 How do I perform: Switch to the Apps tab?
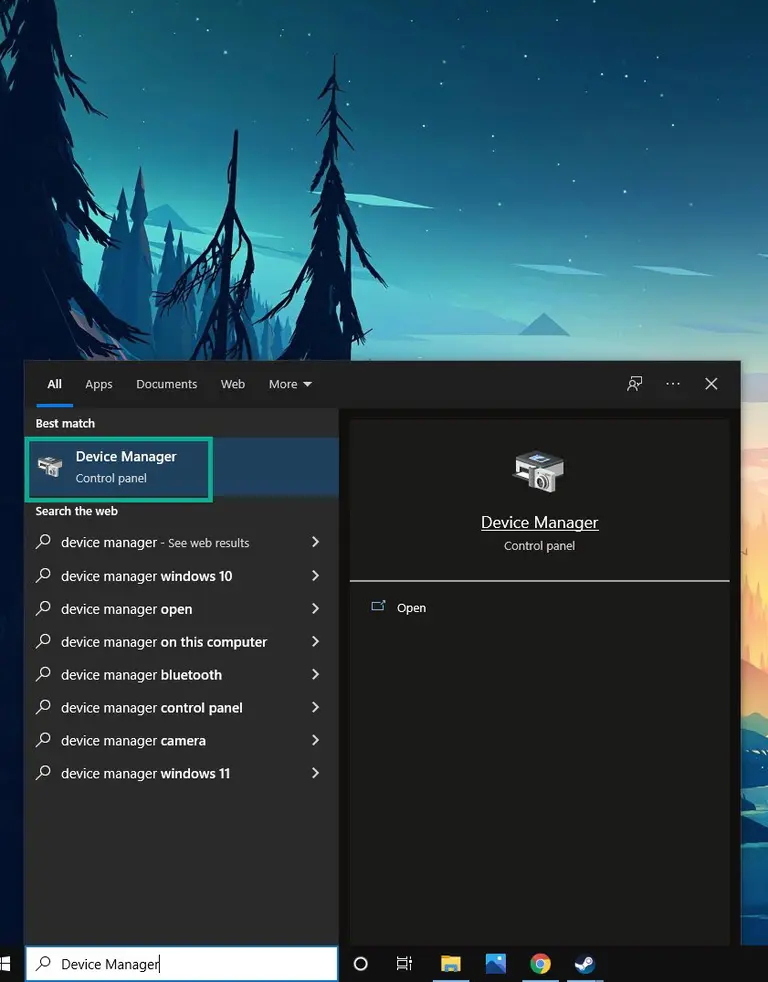click(99, 384)
